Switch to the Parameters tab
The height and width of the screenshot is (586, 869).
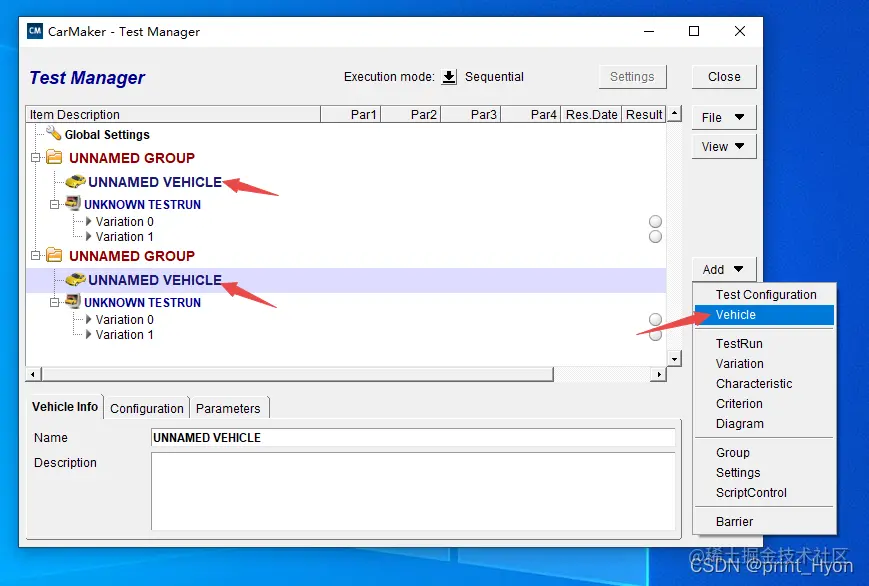(x=228, y=409)
